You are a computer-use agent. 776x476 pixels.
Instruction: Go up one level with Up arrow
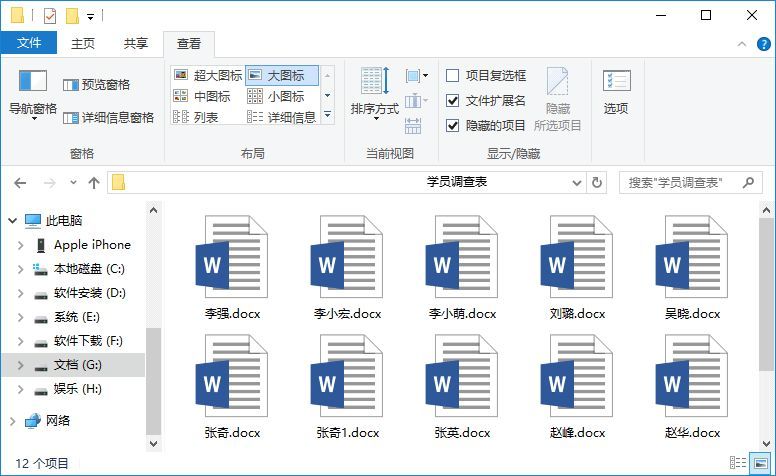(x=94, y=183)
